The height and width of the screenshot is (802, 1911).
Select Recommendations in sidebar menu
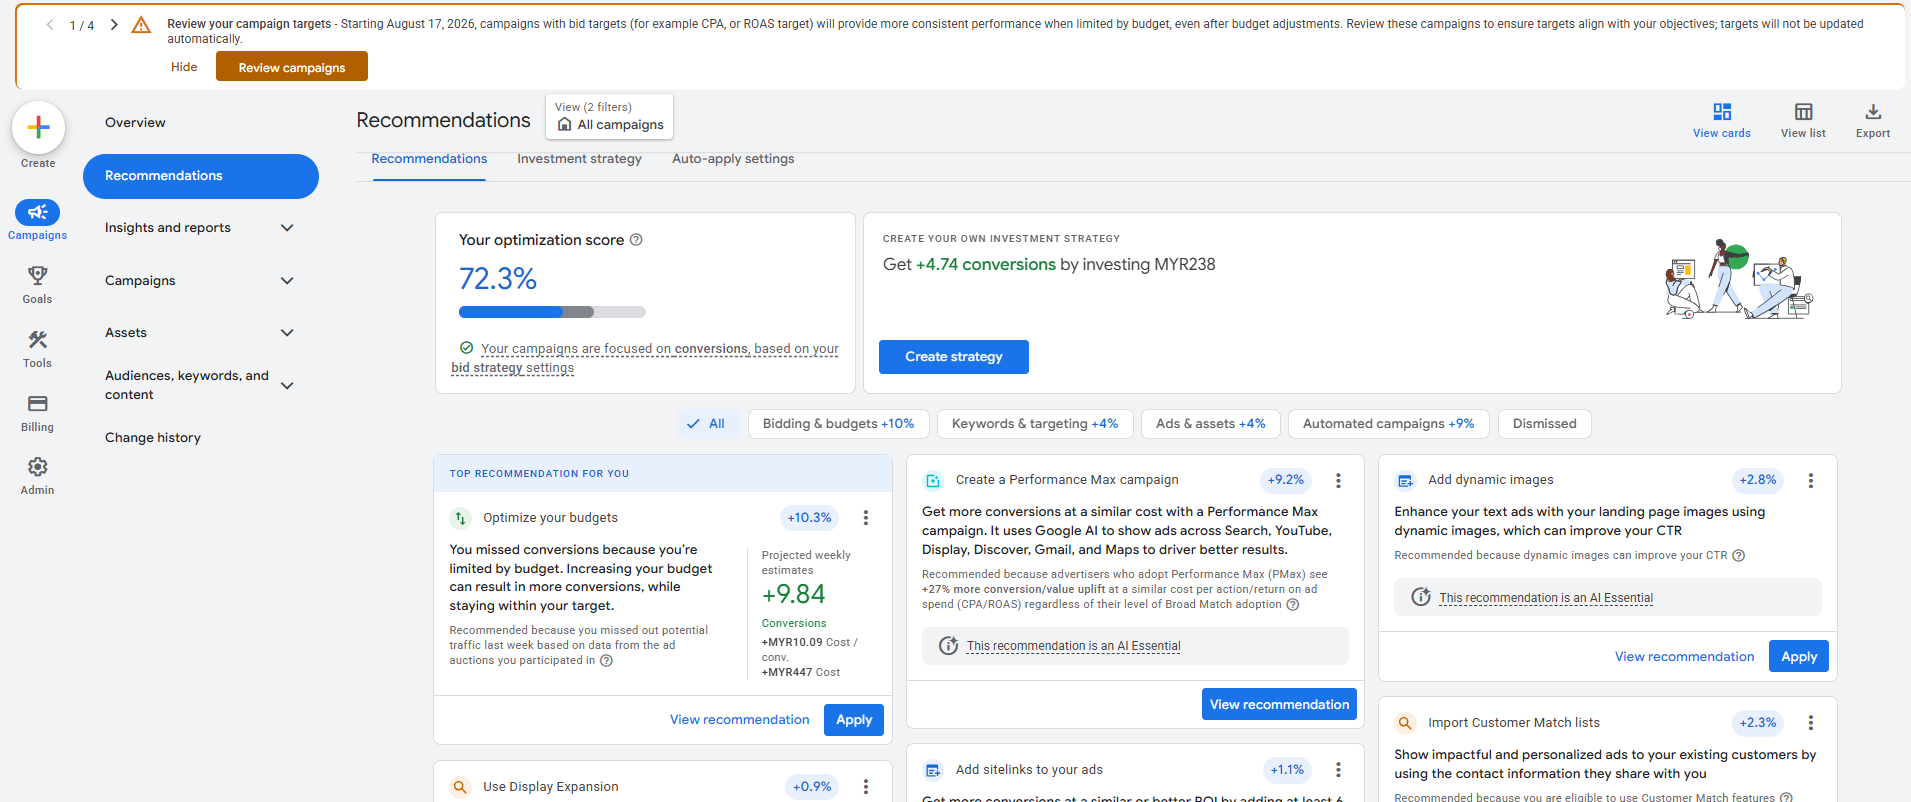pos(200,176)
